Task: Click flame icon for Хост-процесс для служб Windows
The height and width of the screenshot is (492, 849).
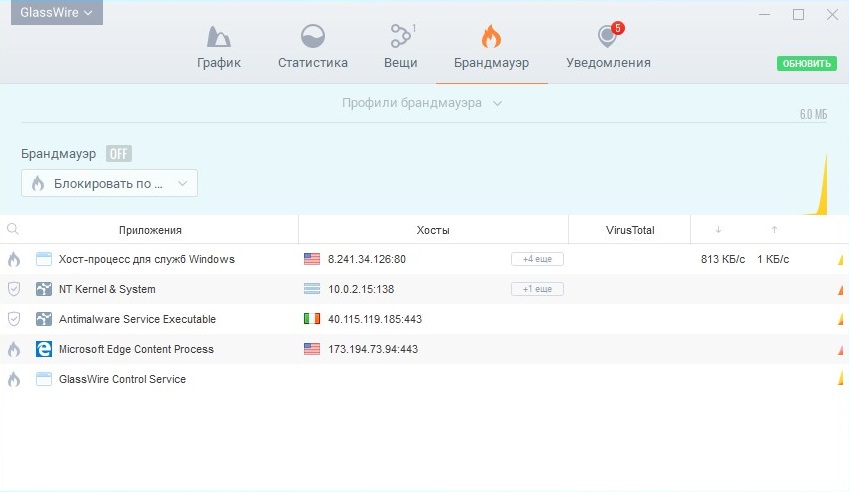Action: pos(14,259)
